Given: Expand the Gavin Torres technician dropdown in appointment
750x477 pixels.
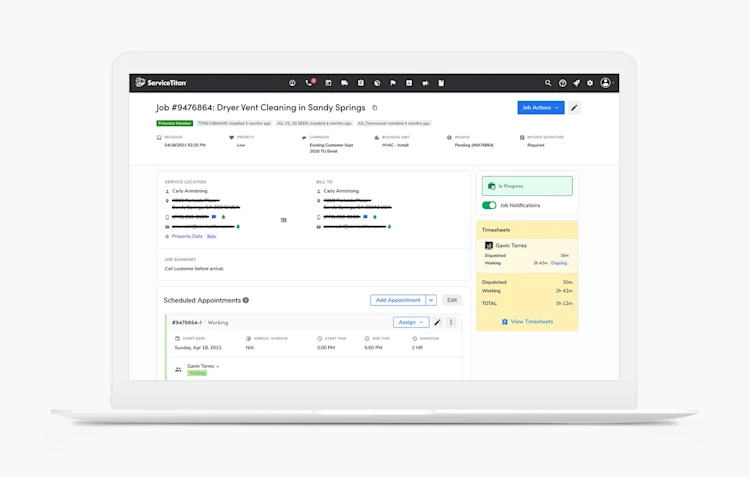Looking at the screenshot, I should [203, 366].
